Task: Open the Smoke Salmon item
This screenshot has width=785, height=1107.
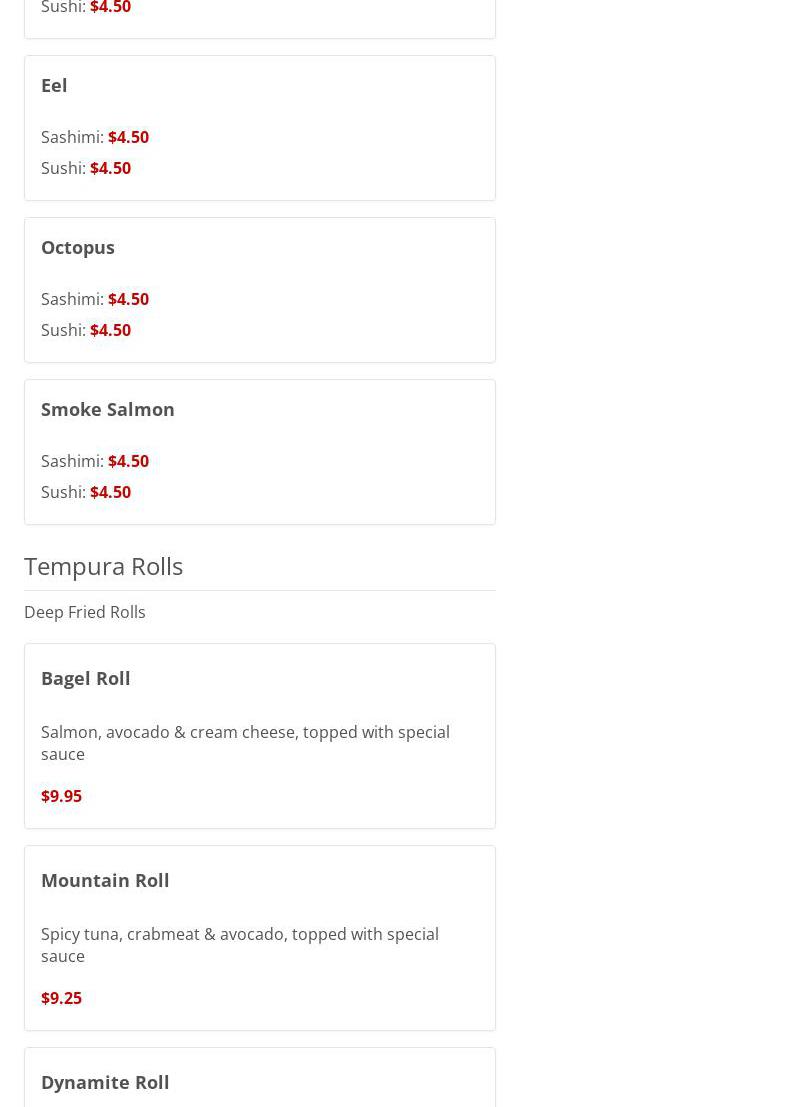Action: pyautogui.click(x=108, y=409)
